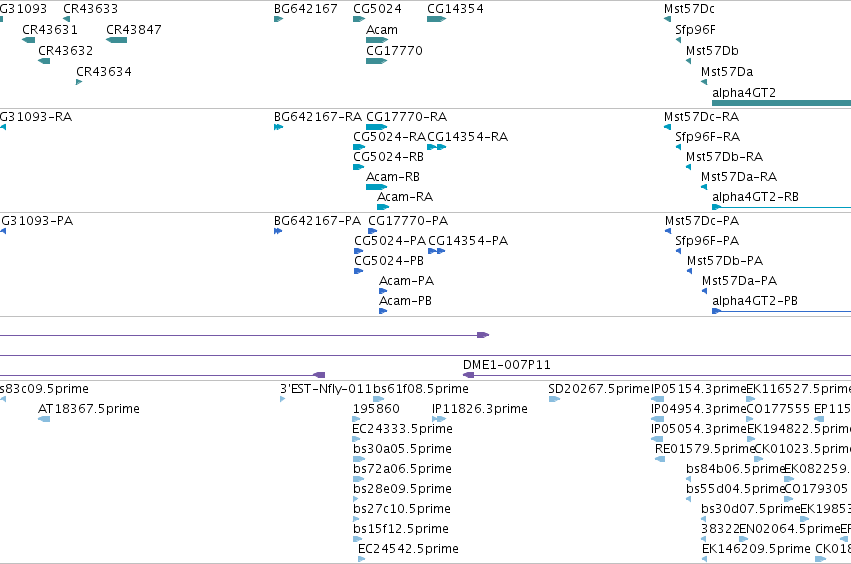This screenshot has height=564, width=851.
Task: Select the Mst57Dc gene label
Action: (689, 9)
